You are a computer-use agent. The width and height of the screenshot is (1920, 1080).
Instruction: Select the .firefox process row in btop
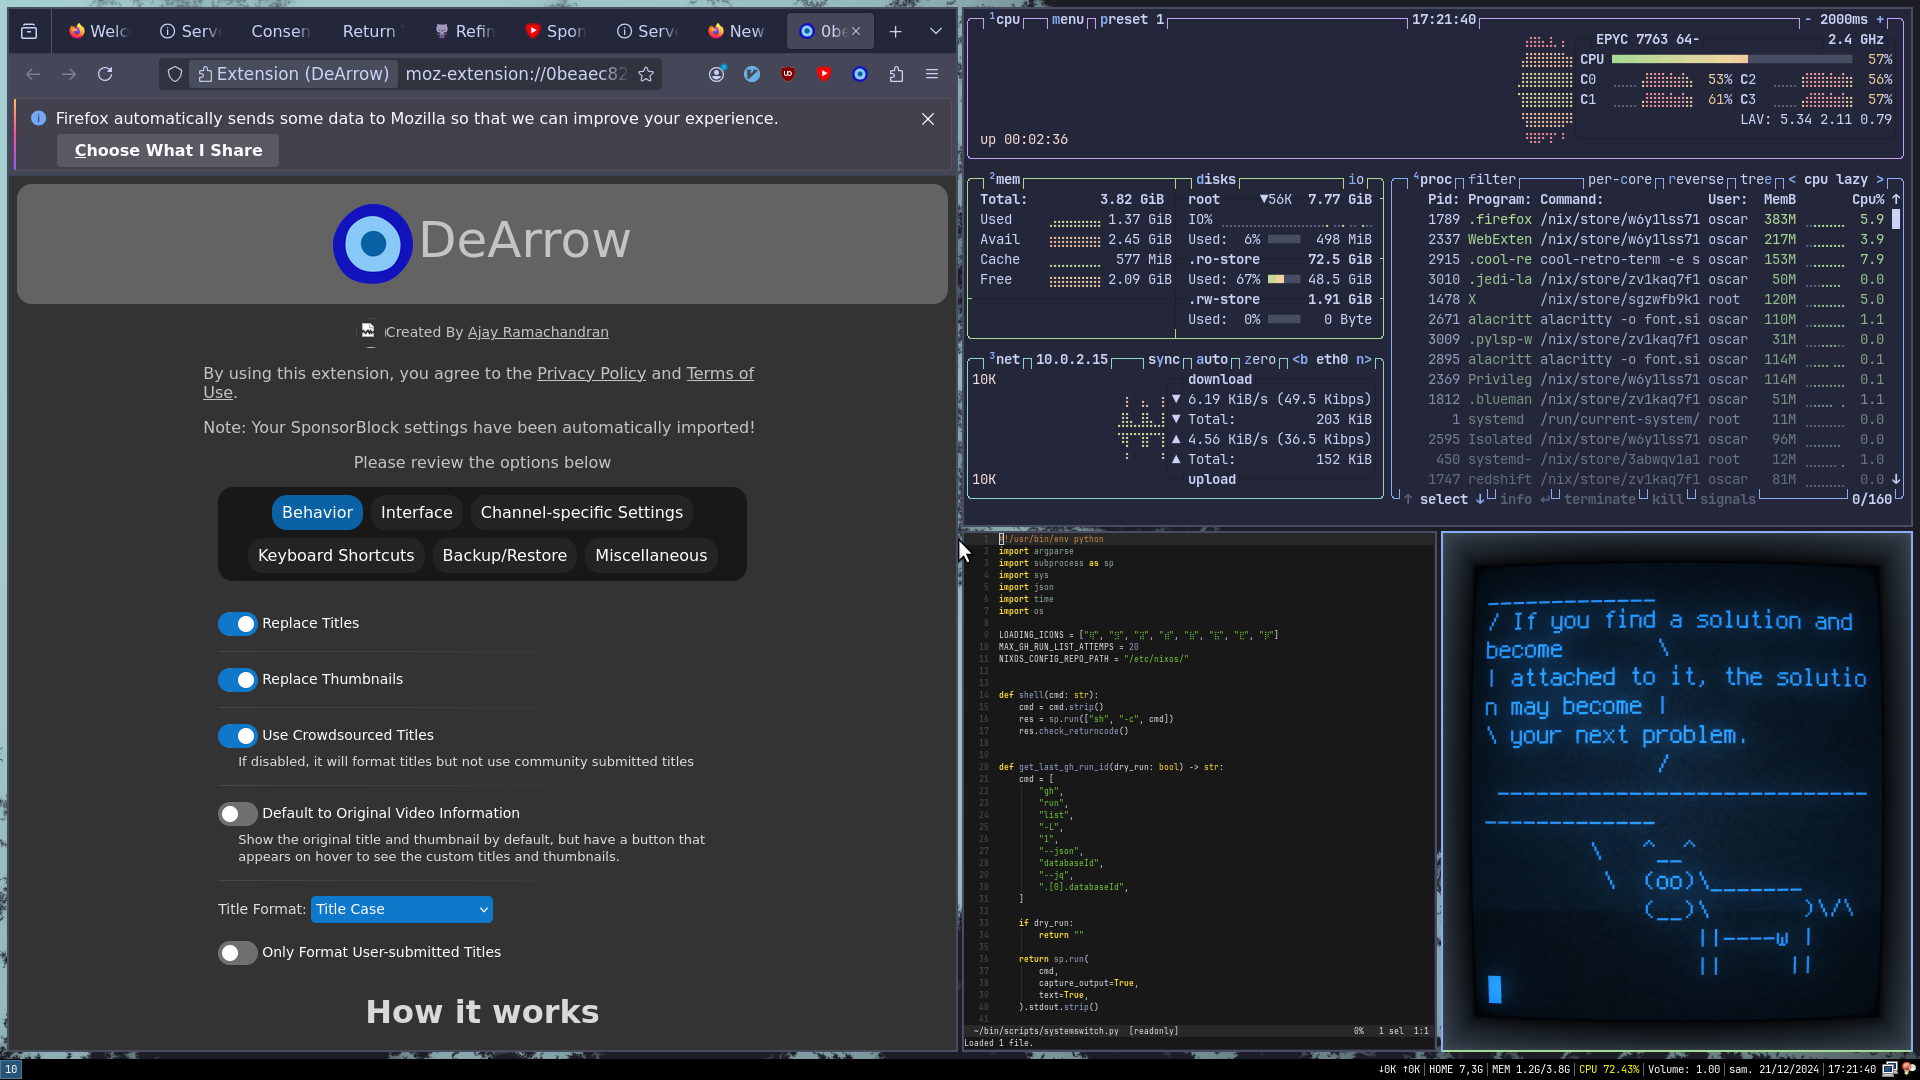pos(1655,220)
